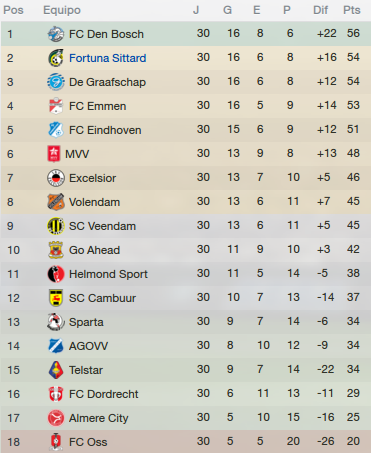The image size is (371, 453).
Task: Select the Volendam orange crest
Action: pos(56,202)
